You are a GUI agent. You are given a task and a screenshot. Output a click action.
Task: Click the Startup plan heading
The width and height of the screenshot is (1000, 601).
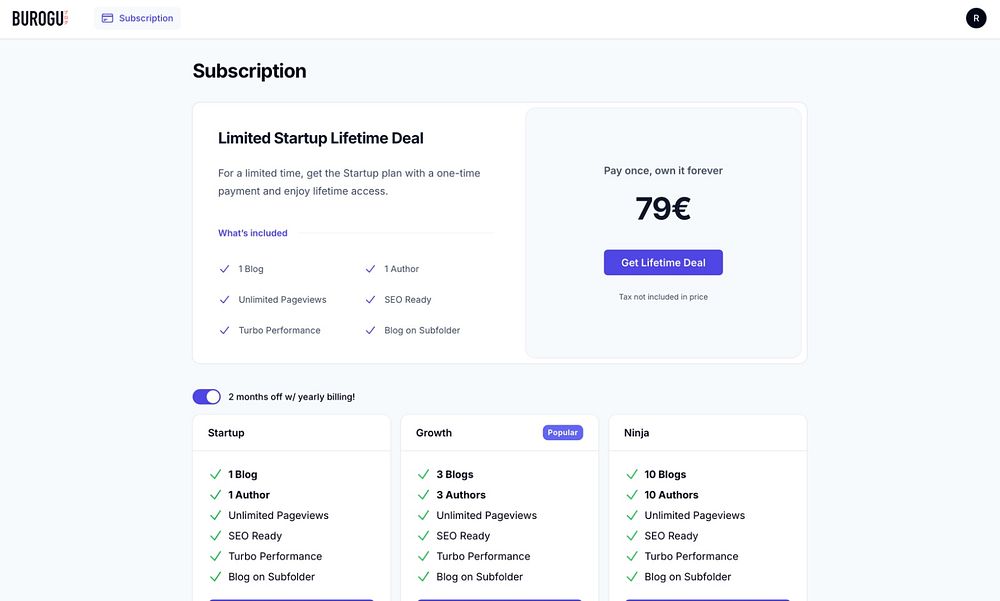[226, 433]
